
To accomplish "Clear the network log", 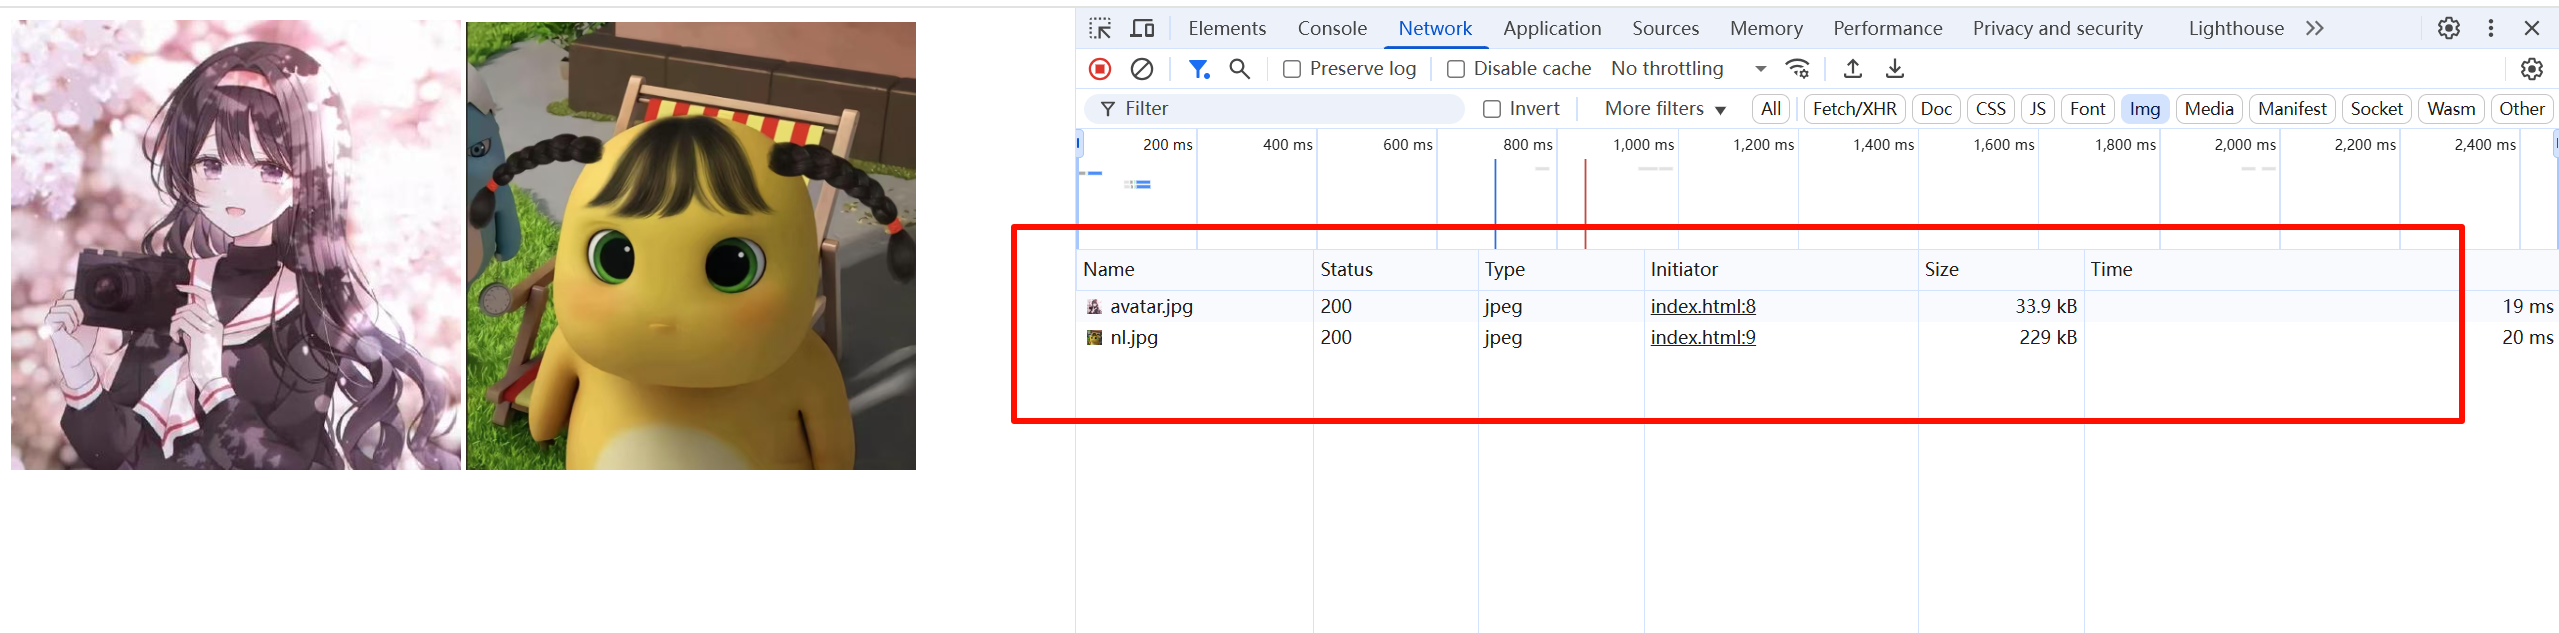I will 1142,69.
